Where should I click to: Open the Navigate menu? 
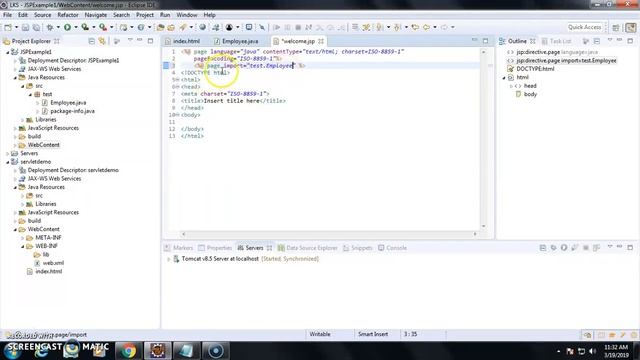tap(96, 15)
